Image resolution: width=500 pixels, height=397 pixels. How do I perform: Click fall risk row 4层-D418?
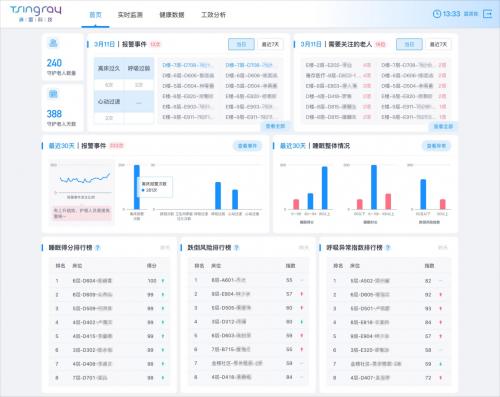(x=248, y=377)
